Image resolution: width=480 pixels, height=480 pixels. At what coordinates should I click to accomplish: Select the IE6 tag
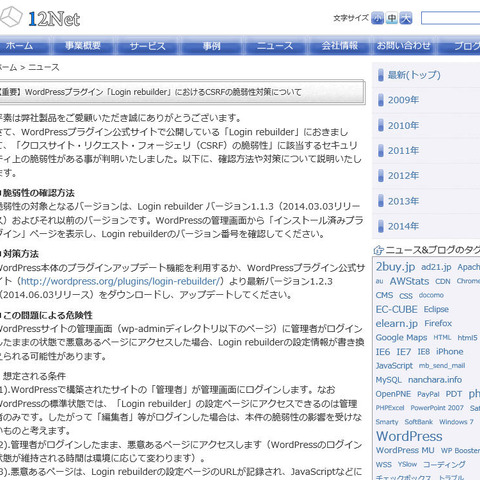383,352
